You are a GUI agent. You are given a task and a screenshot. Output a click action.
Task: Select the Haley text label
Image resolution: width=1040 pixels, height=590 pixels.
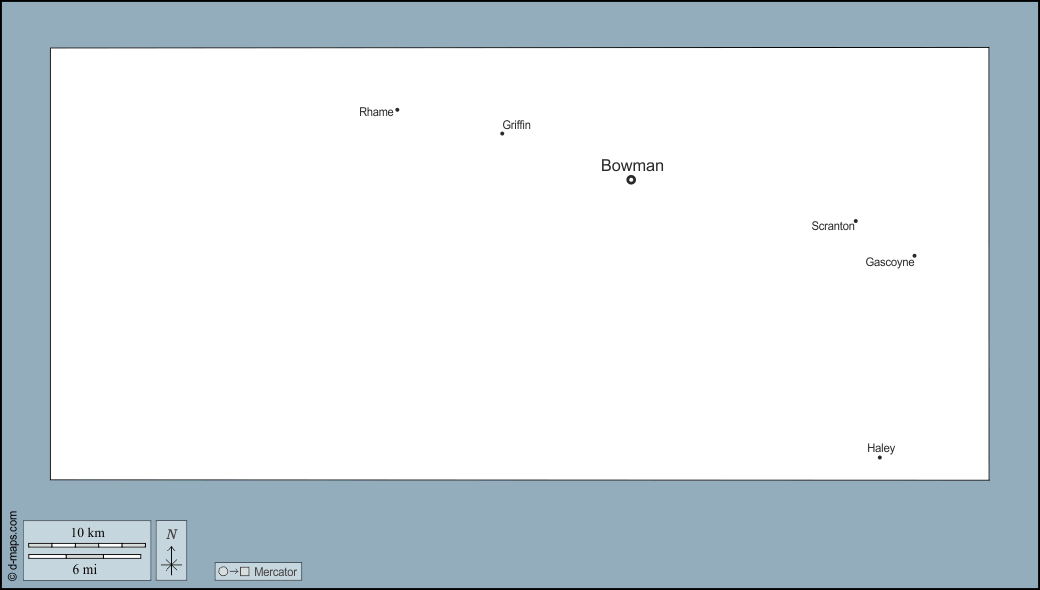click(881, 448)
